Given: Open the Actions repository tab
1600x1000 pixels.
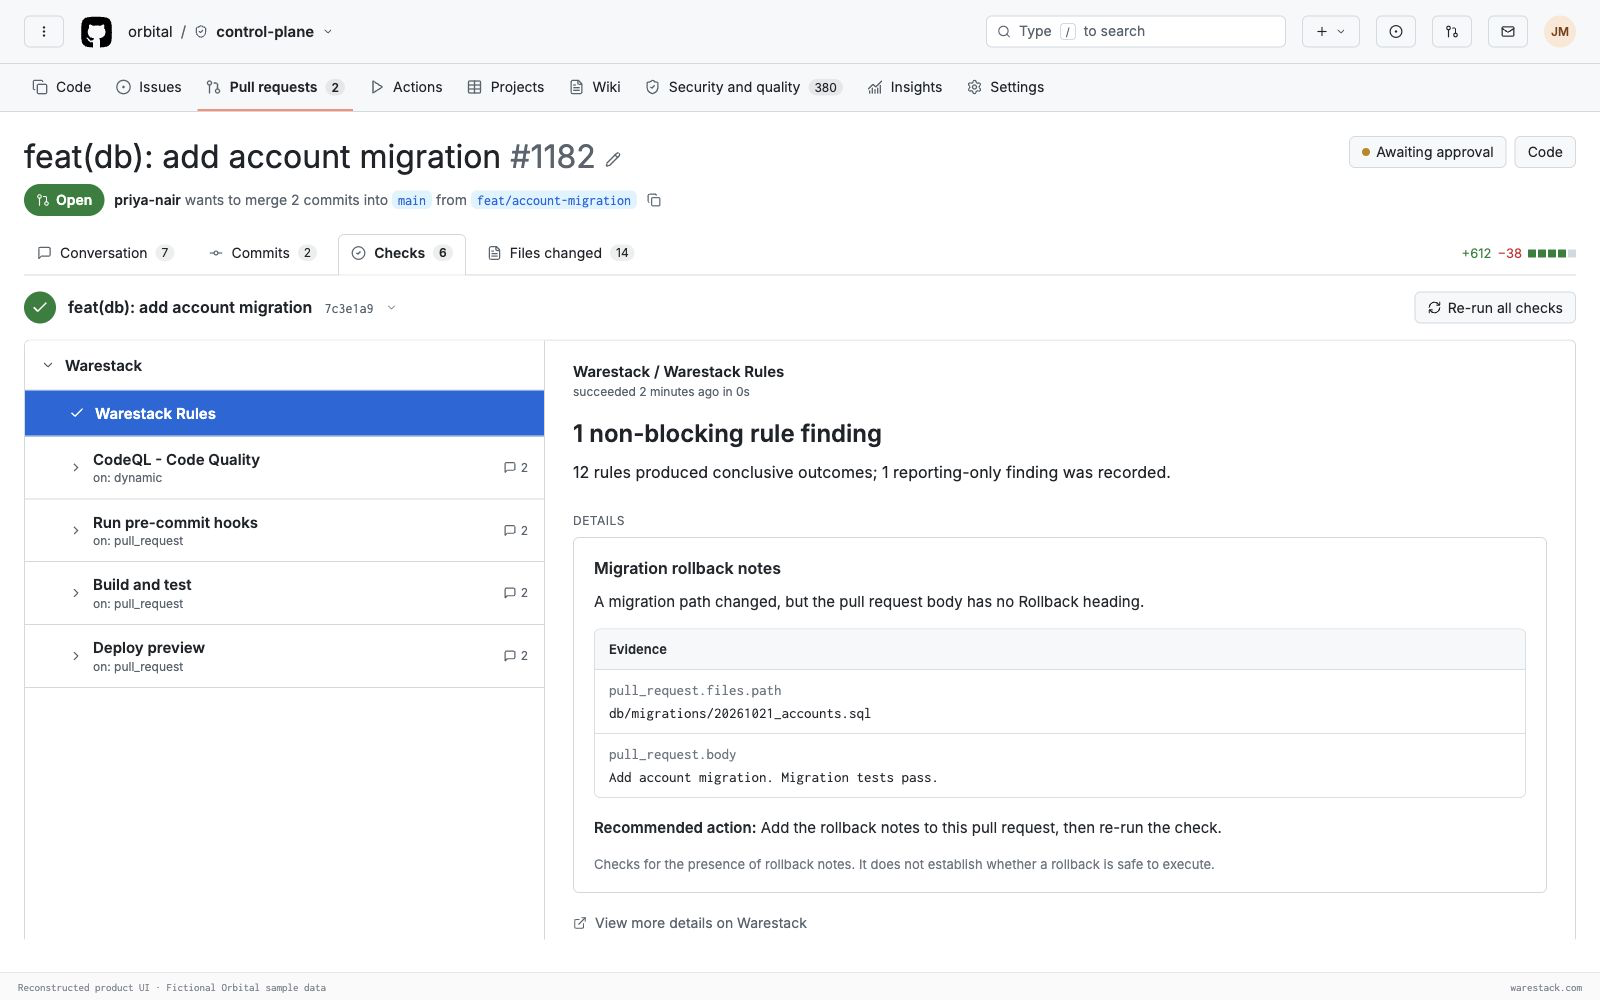Looking at the screenshot, I should tap(406, 87).
